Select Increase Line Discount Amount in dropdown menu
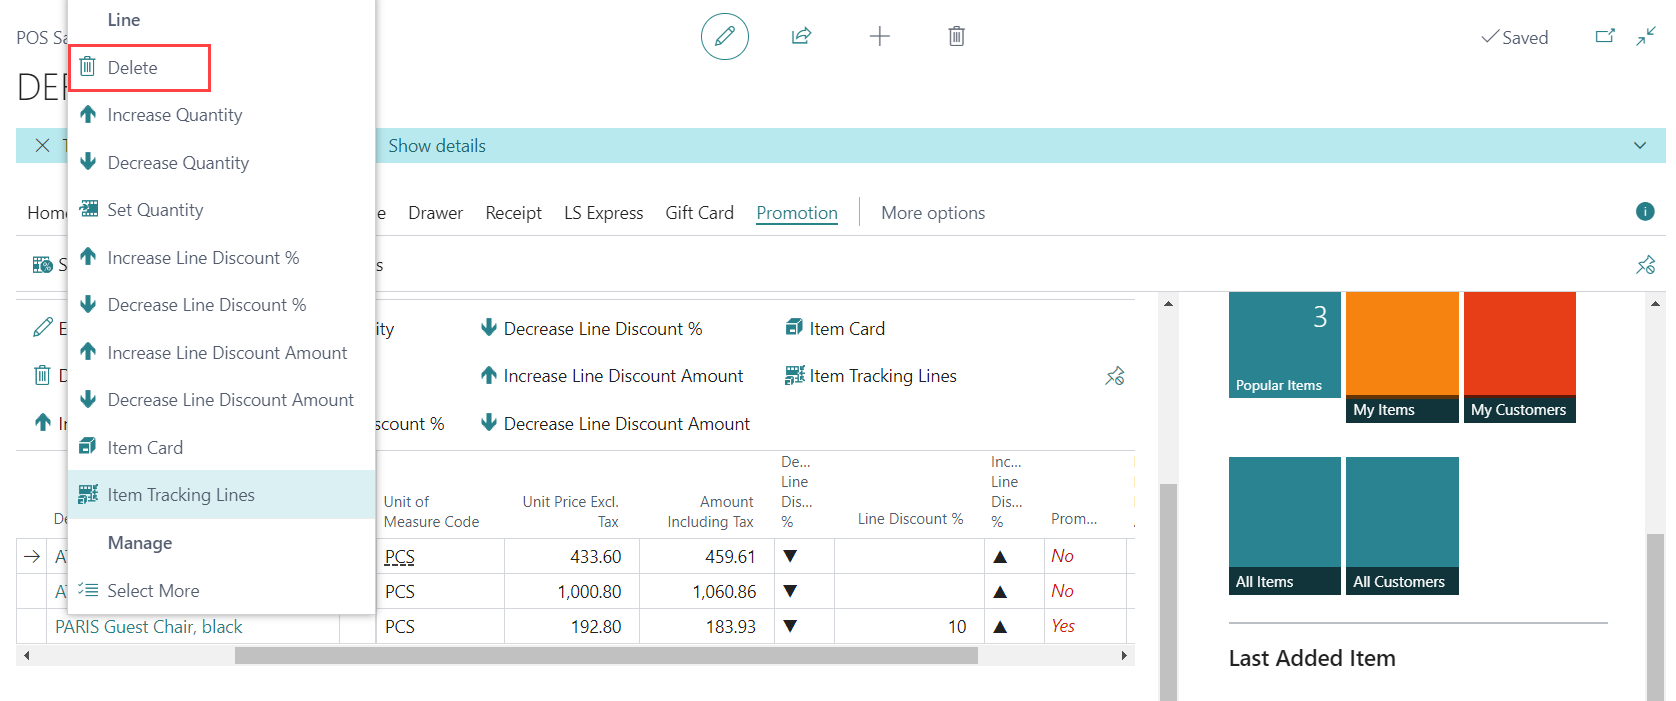 [x=221, y=352]
